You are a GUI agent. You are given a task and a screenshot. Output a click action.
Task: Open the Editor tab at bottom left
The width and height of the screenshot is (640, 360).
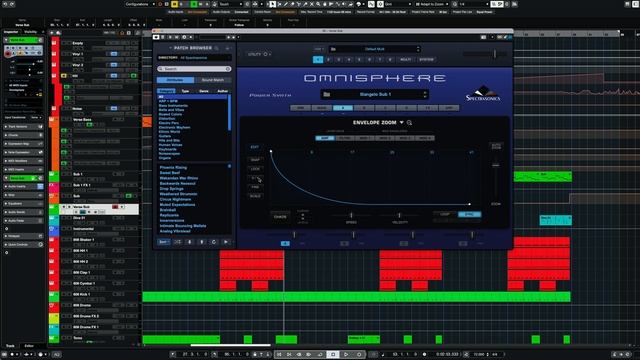[29, 346]
